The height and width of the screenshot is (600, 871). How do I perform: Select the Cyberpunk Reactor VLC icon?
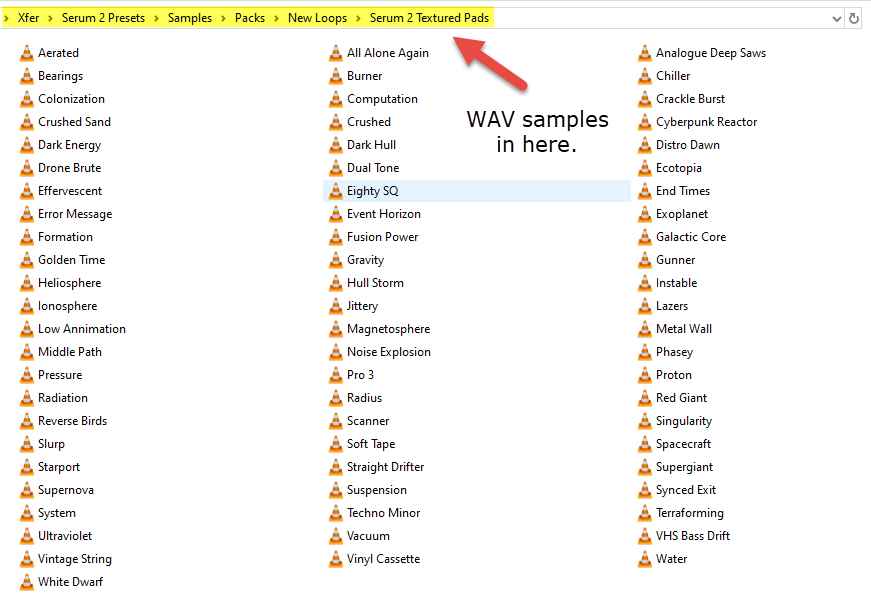tap(645, 122)
